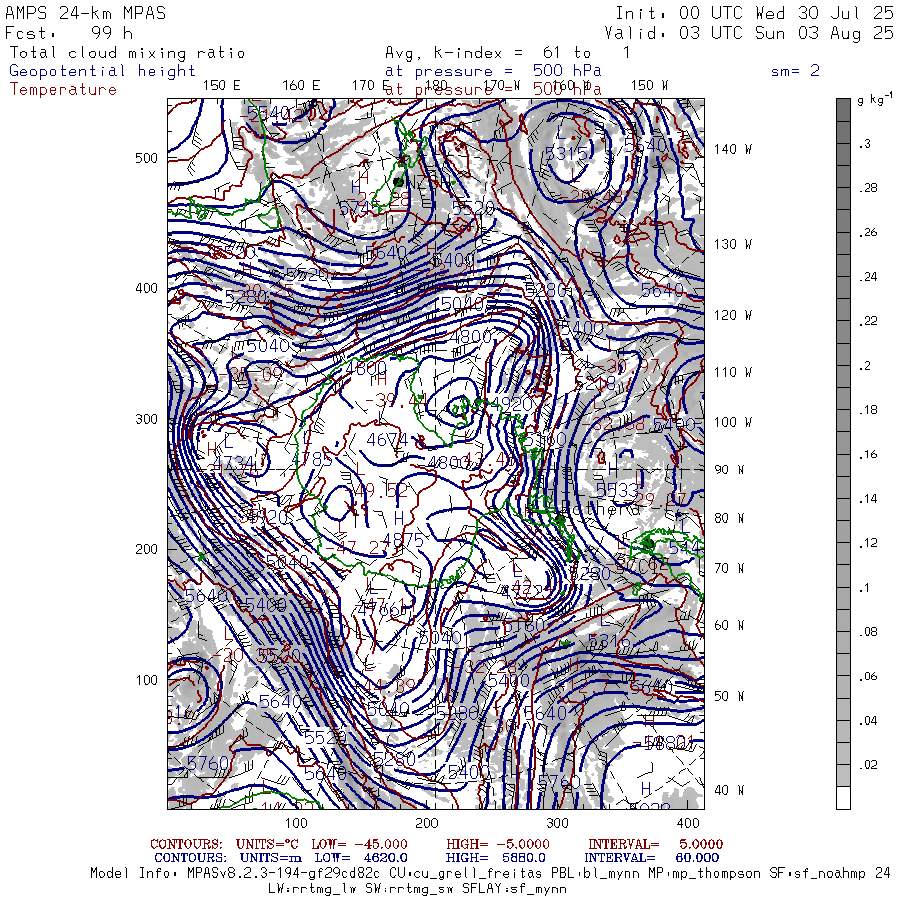This screenshot has width=900, height=900.
Task: Click the blue 'HIGH= 5880.0' text
Action: (x=495, y=858)
